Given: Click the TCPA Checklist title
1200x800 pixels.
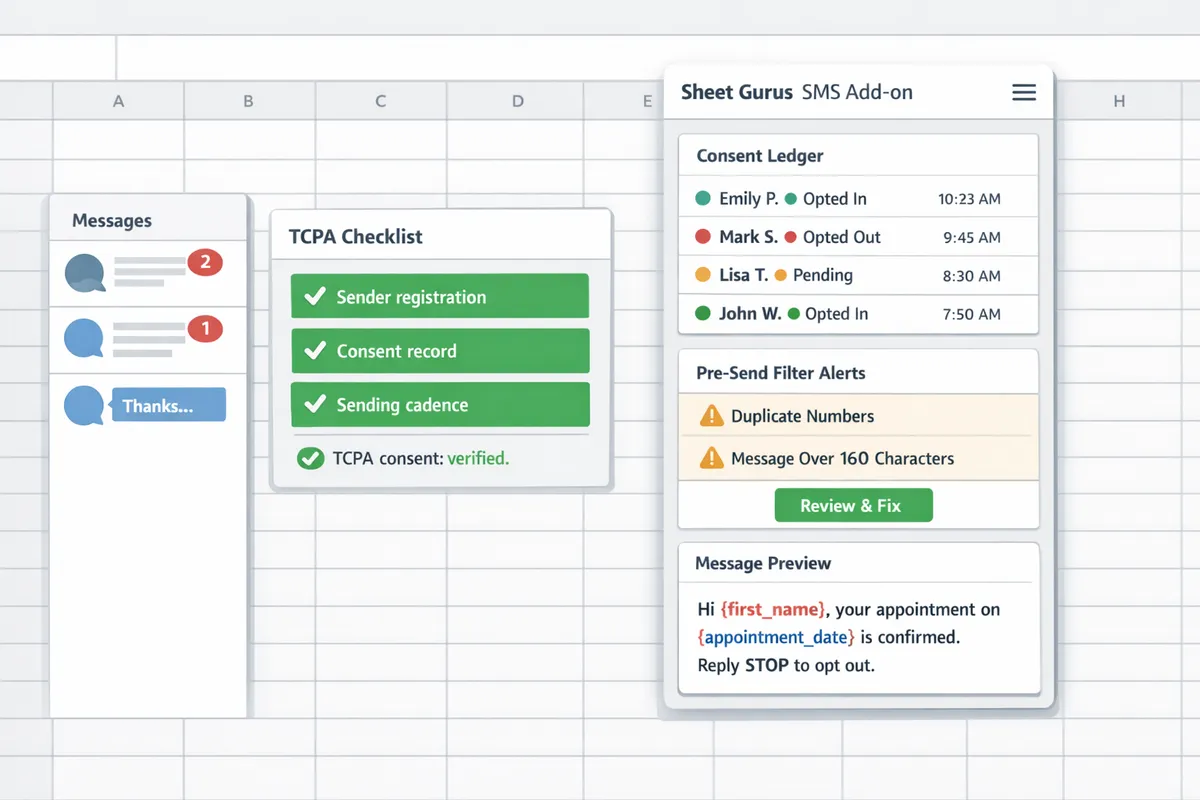Looking at the screenshot, I should coord(356,237).
